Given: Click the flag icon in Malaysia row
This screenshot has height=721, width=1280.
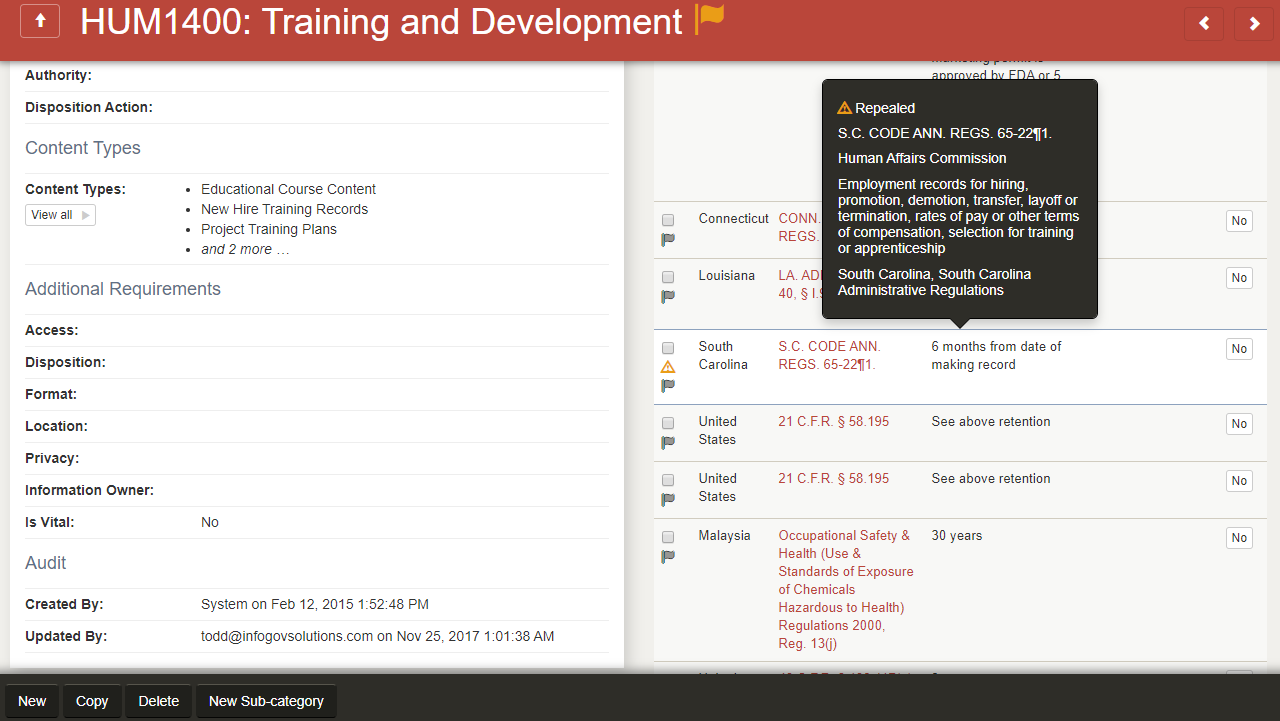Looking at the screenshot, I should pos(668,557).
